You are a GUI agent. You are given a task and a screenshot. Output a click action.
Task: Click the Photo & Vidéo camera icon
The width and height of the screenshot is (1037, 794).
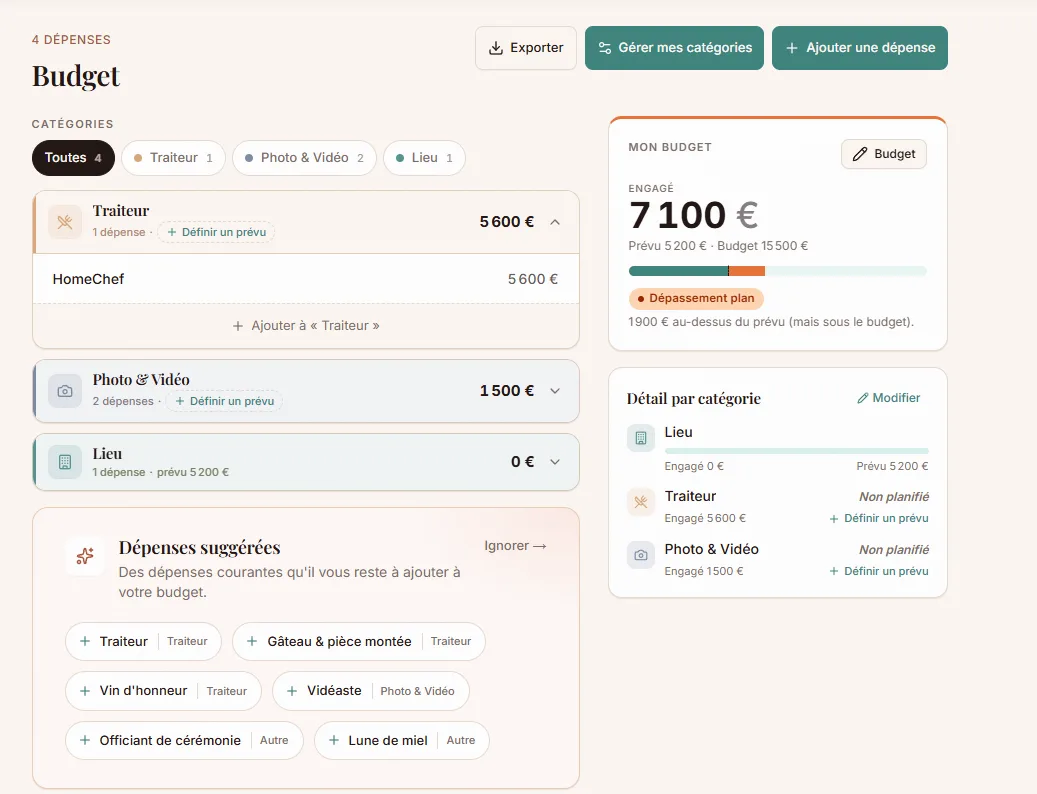tap(65, 391)
